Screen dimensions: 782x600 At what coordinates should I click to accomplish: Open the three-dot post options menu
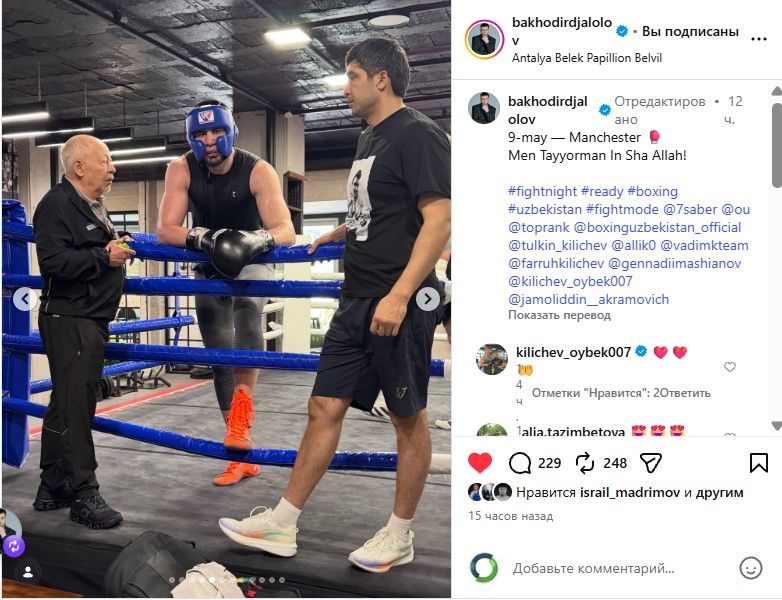pos(759,39)
